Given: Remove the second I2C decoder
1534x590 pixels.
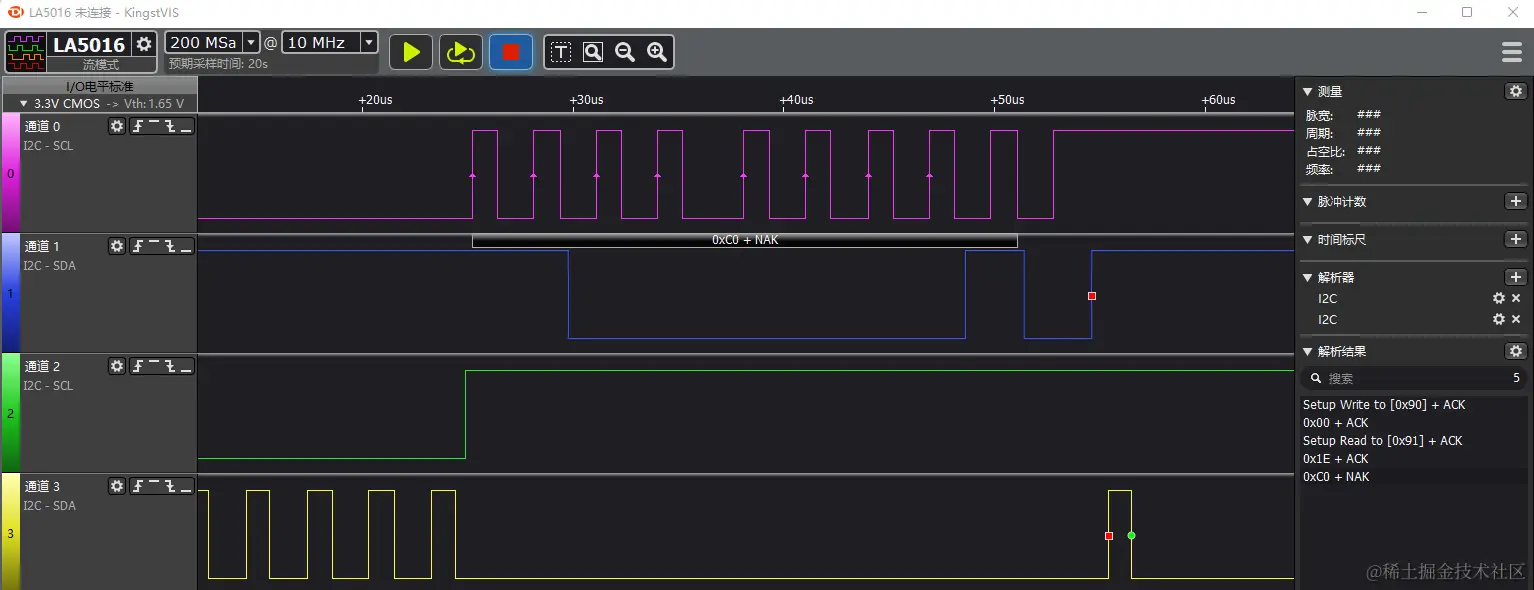Looking at the screenshot, I should point(1516,320).
